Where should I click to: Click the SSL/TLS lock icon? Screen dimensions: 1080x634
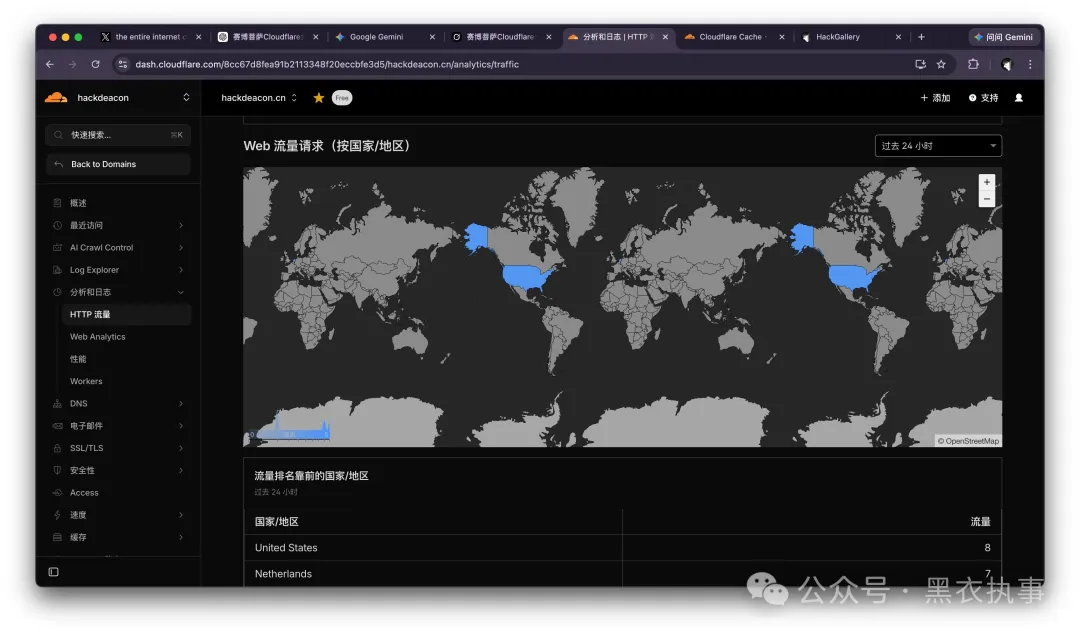point(57,448)
